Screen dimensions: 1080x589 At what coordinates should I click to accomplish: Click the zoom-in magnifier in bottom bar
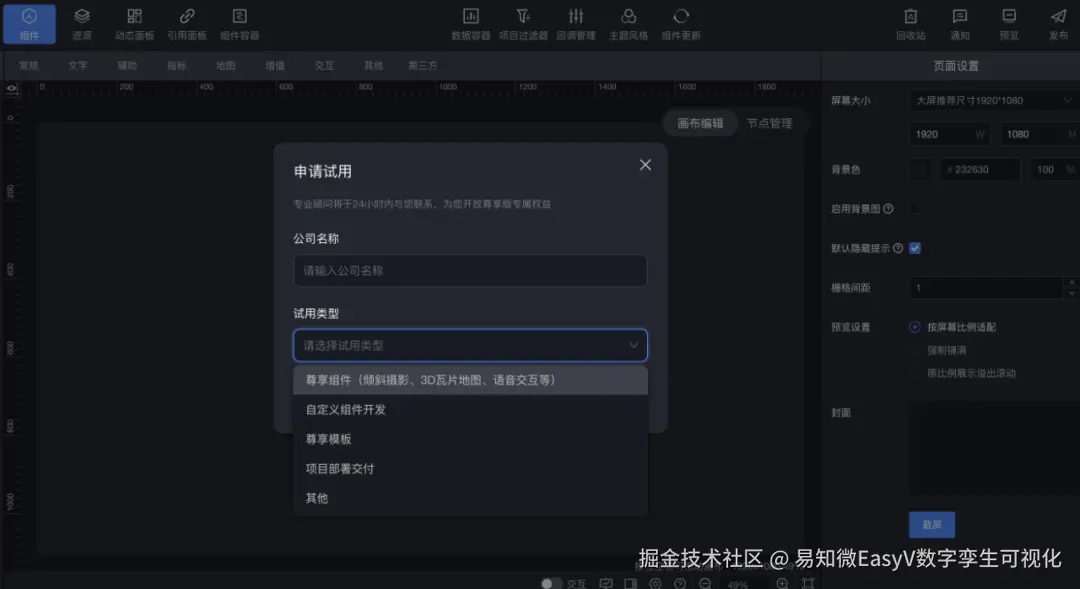(782, 583)
